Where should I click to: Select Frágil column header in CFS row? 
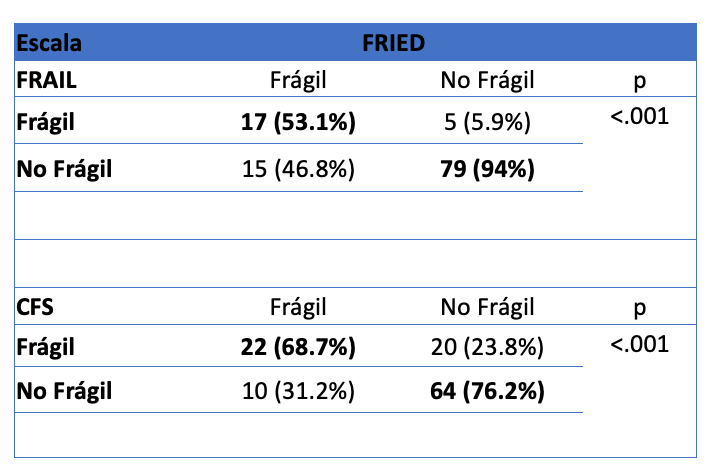coord(299,307)
